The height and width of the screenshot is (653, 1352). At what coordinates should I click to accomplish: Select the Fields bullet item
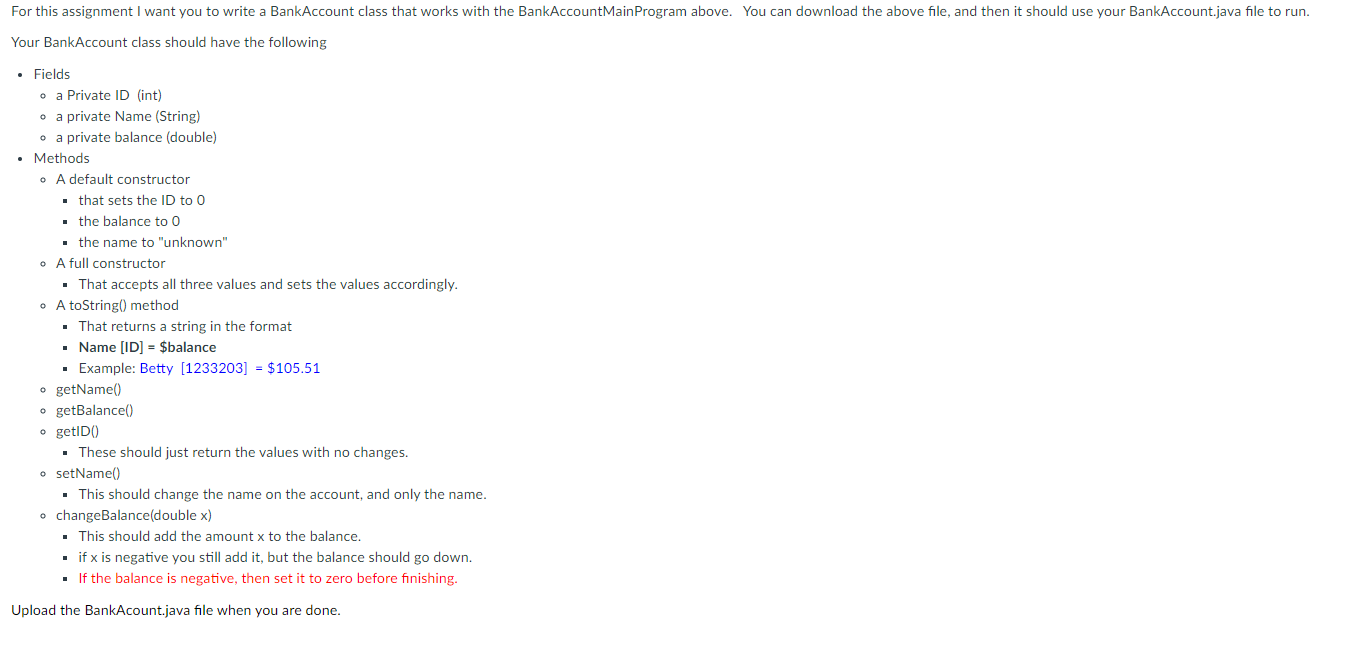click(51, 73)
